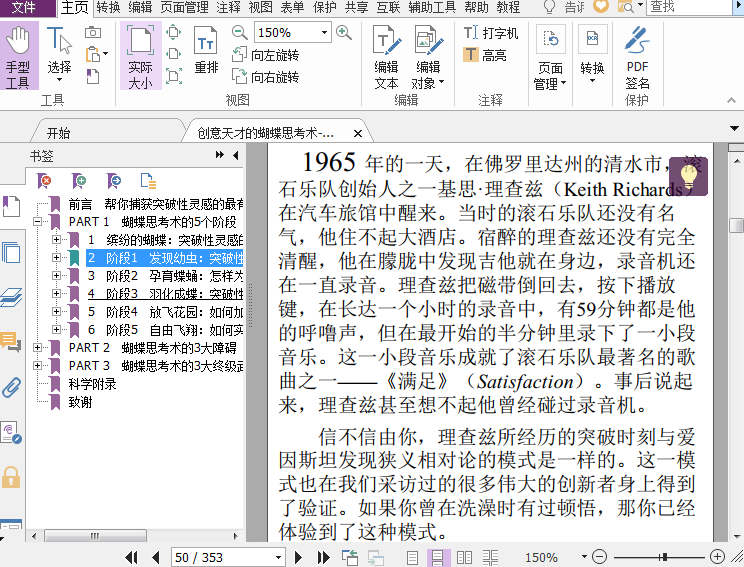Select the 前言 bookmark entry
744x567 pixels.
(x=156, y=204)
